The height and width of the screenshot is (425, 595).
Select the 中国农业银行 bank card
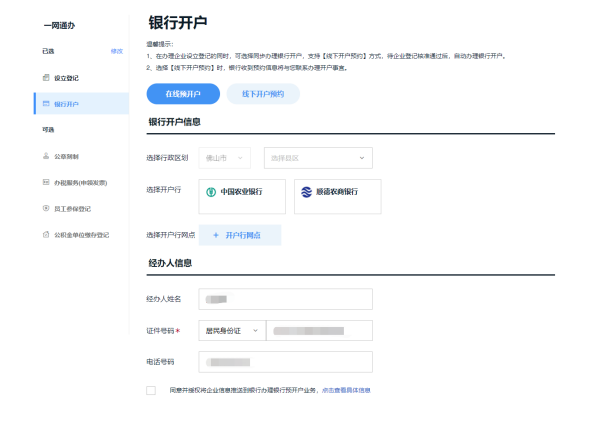click(242, 197)
